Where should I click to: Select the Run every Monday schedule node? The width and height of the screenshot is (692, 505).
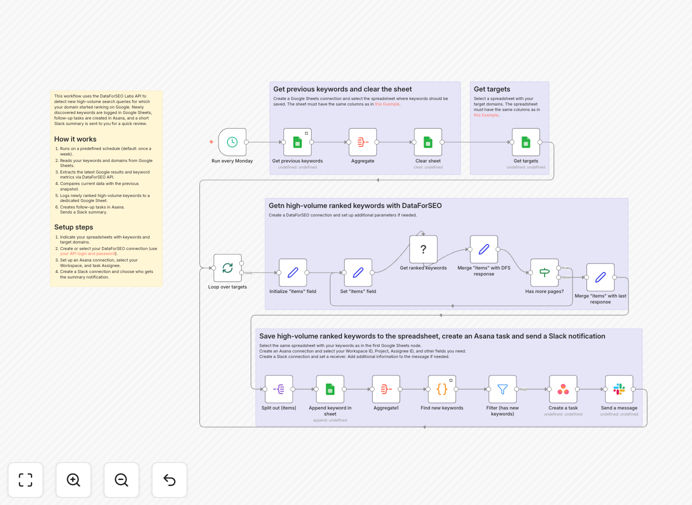pyautogui.click(x=232, y=142)
